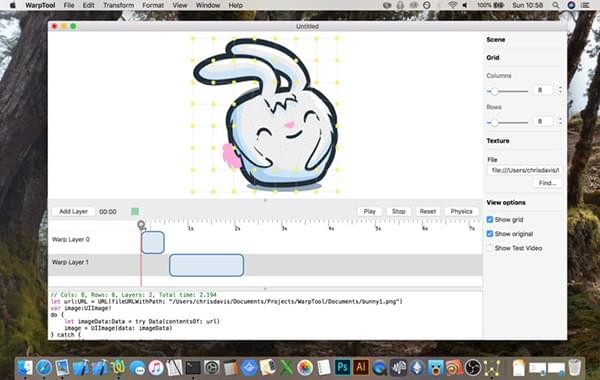Uncheck the Show grid checkbox

point(489,219)
